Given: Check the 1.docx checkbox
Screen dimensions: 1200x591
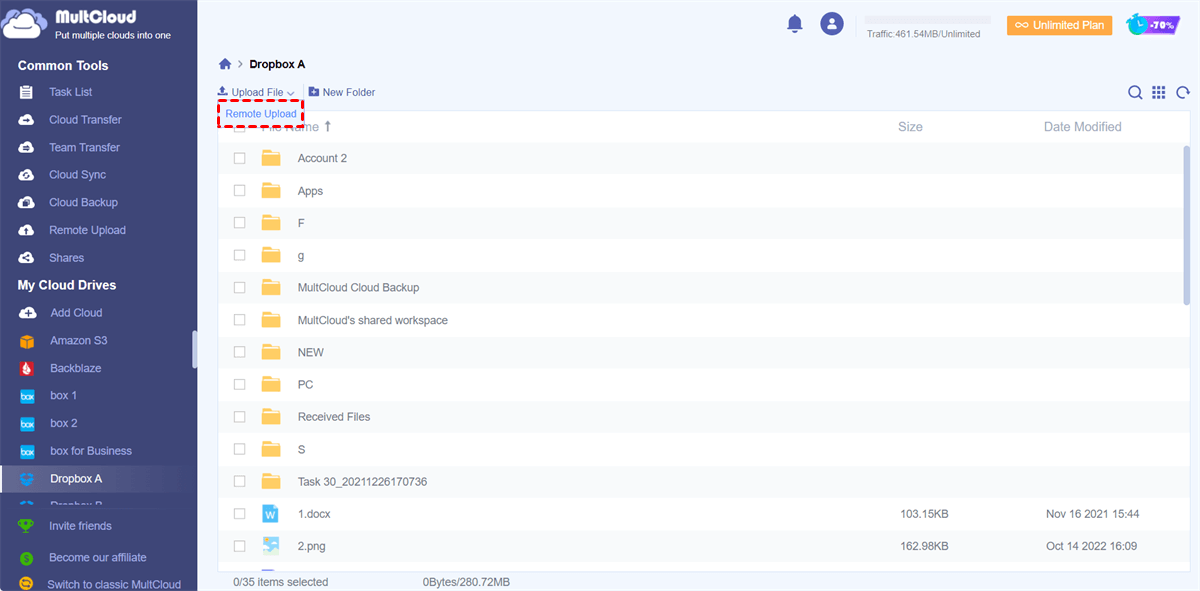Looking at the screenshot, I should (239, 514).
